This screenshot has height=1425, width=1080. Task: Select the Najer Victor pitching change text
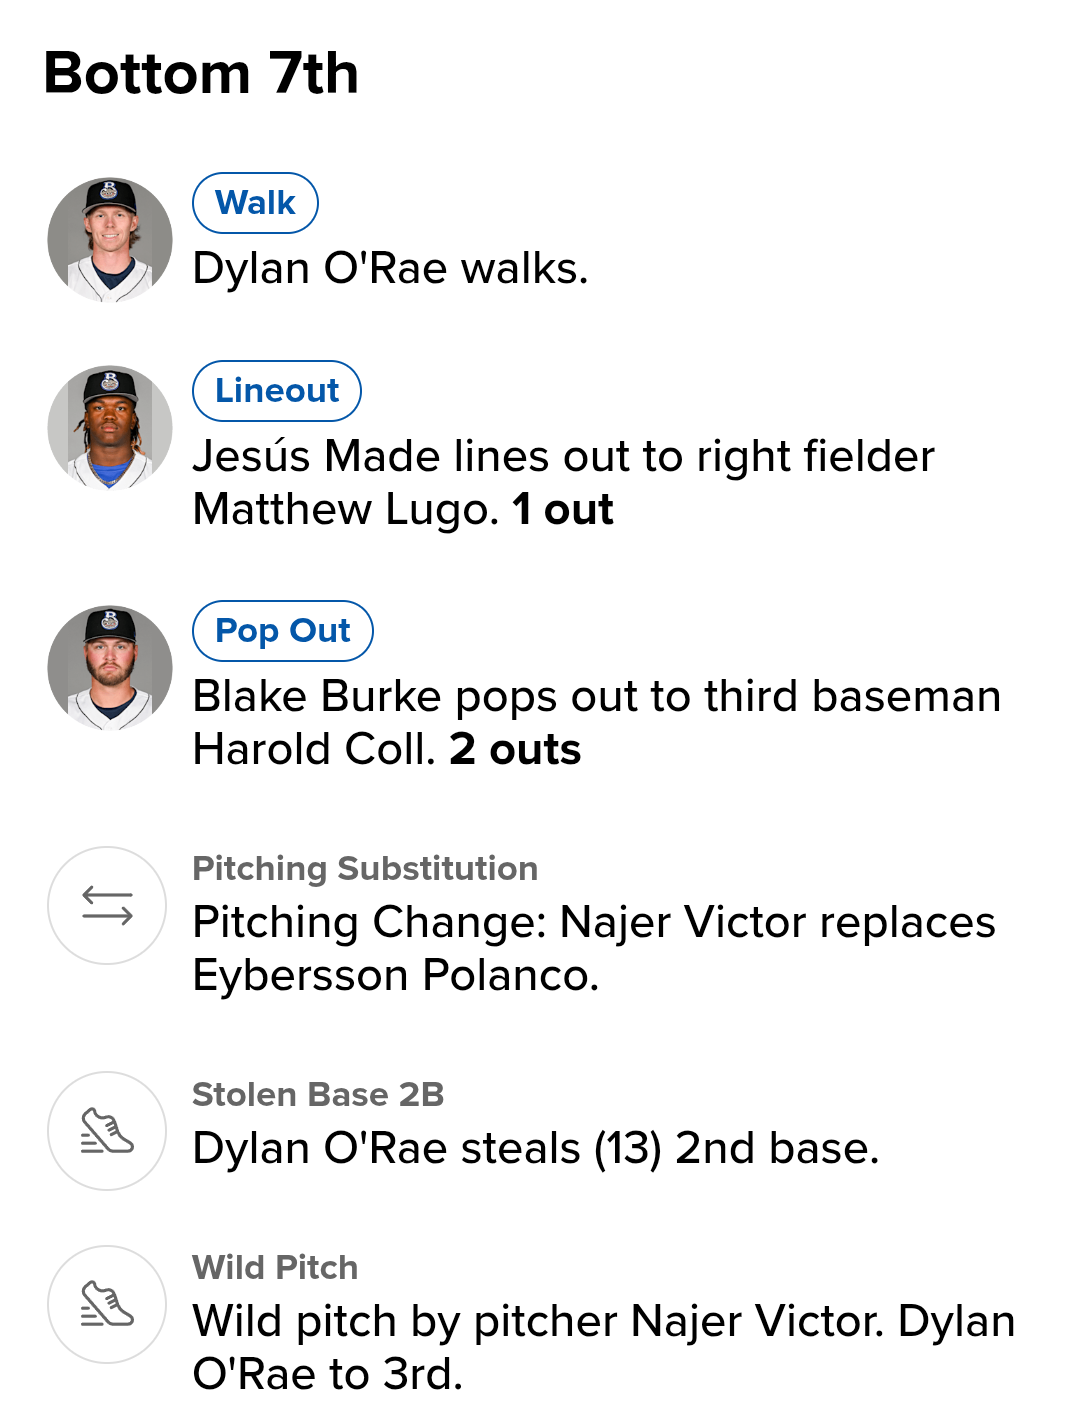(594, 948)
